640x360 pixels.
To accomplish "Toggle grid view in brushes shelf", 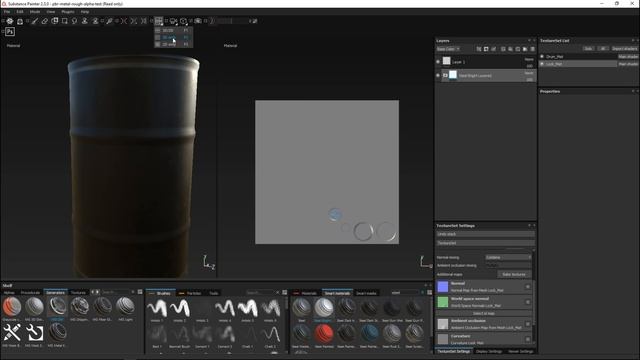I will click(284, 292).
